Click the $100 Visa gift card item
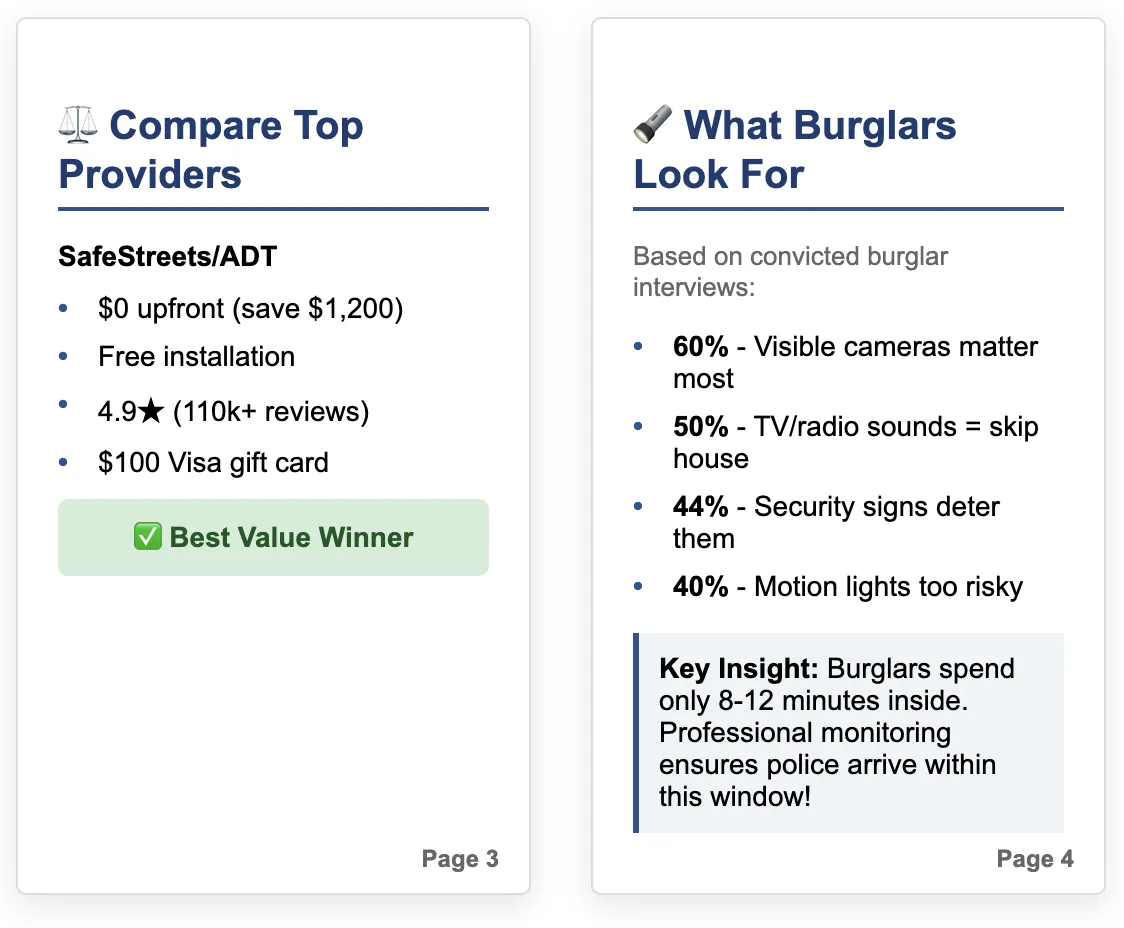Image resolution: width=1124 pixels, height=928 pixels. point(213,462)
